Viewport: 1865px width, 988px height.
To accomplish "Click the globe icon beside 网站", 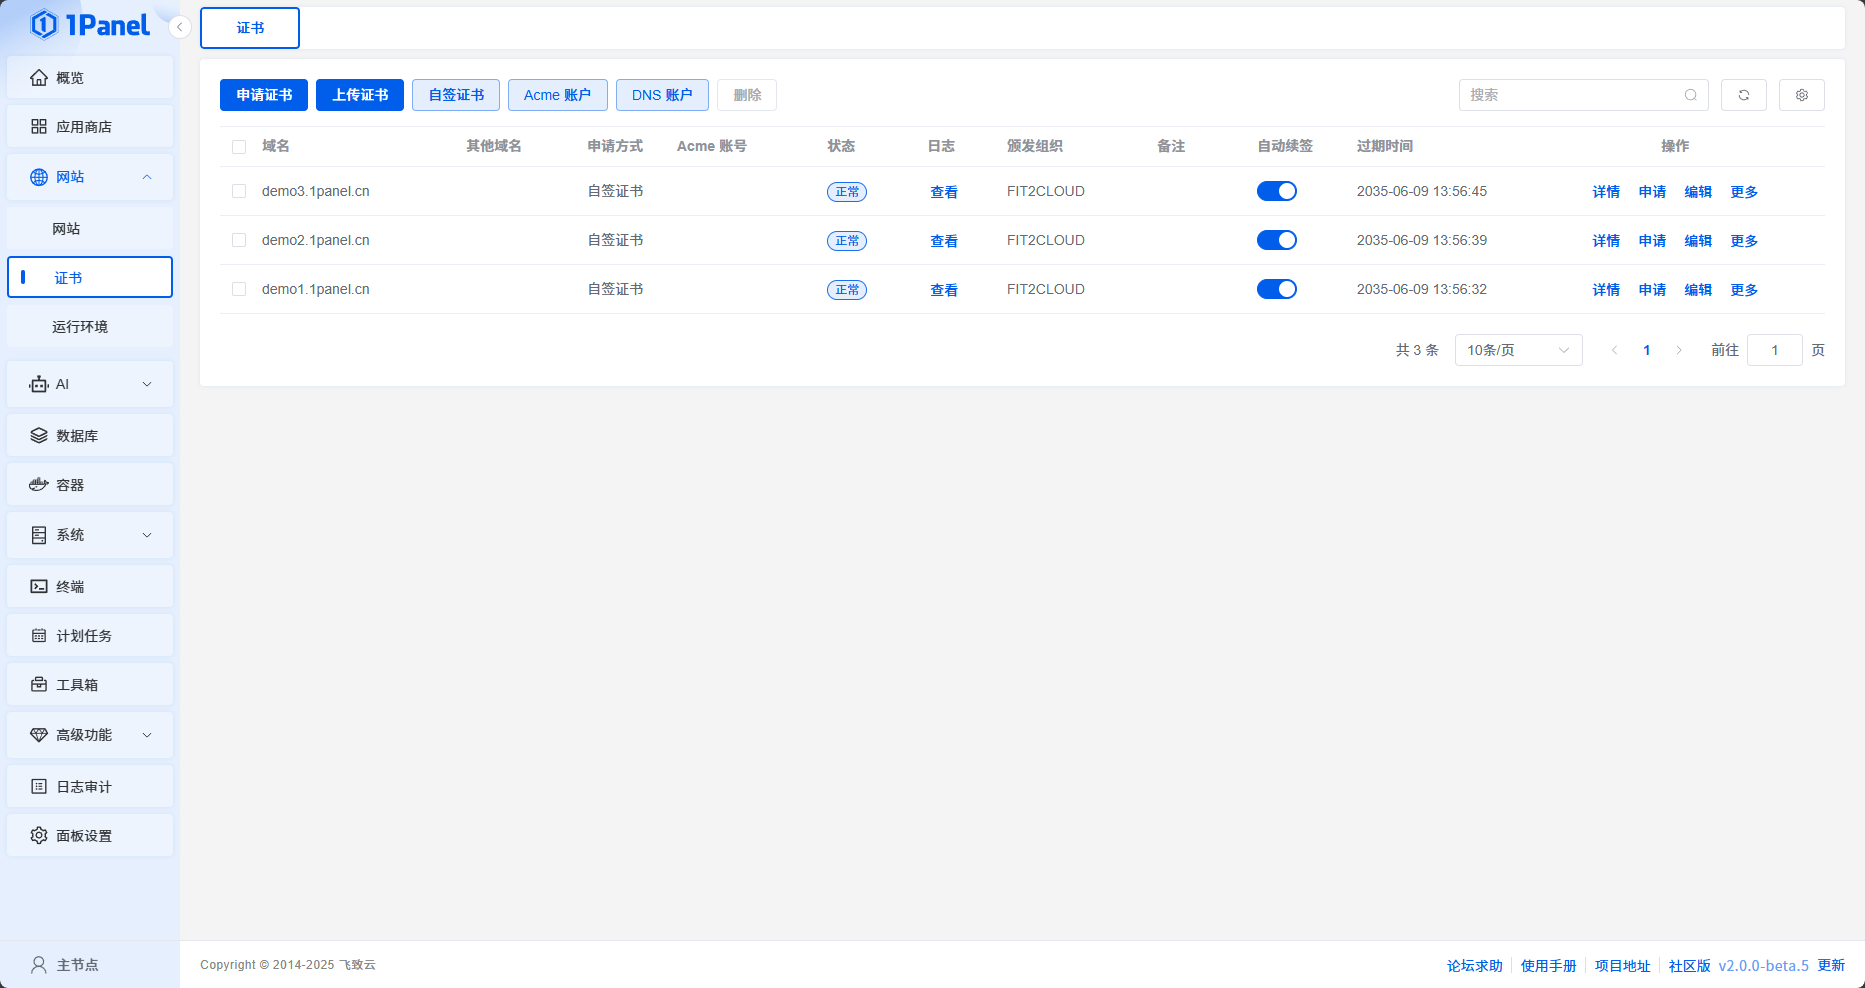I will point(39,177).
